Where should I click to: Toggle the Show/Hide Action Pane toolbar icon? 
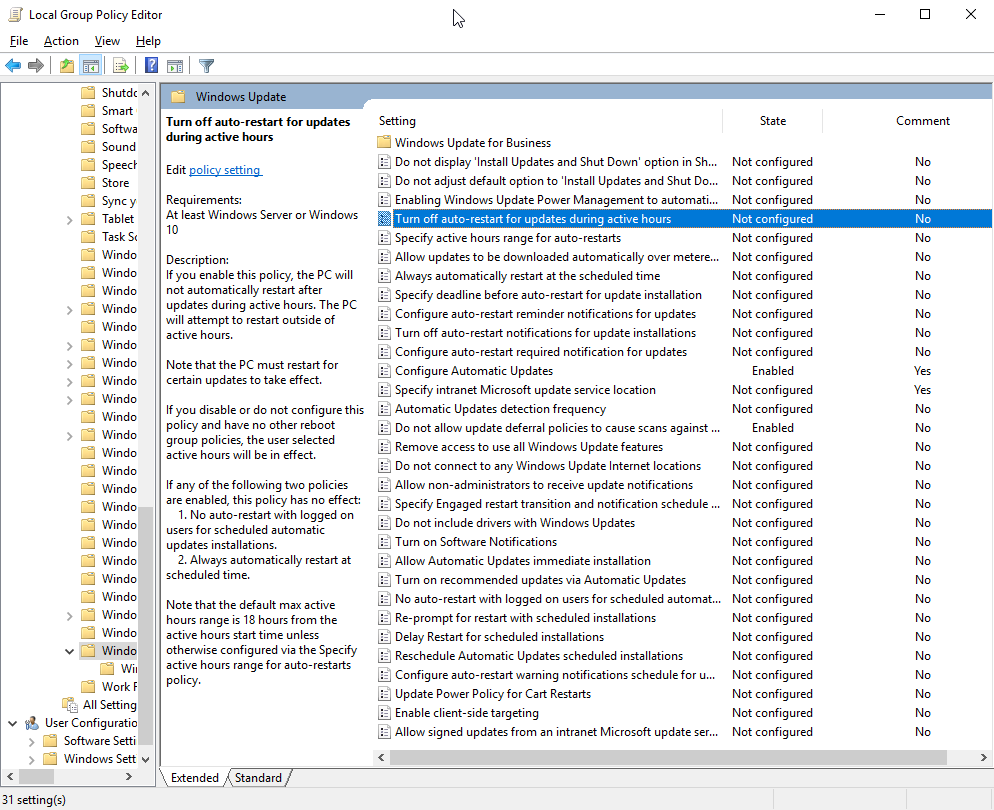click(x=175, y=65)
